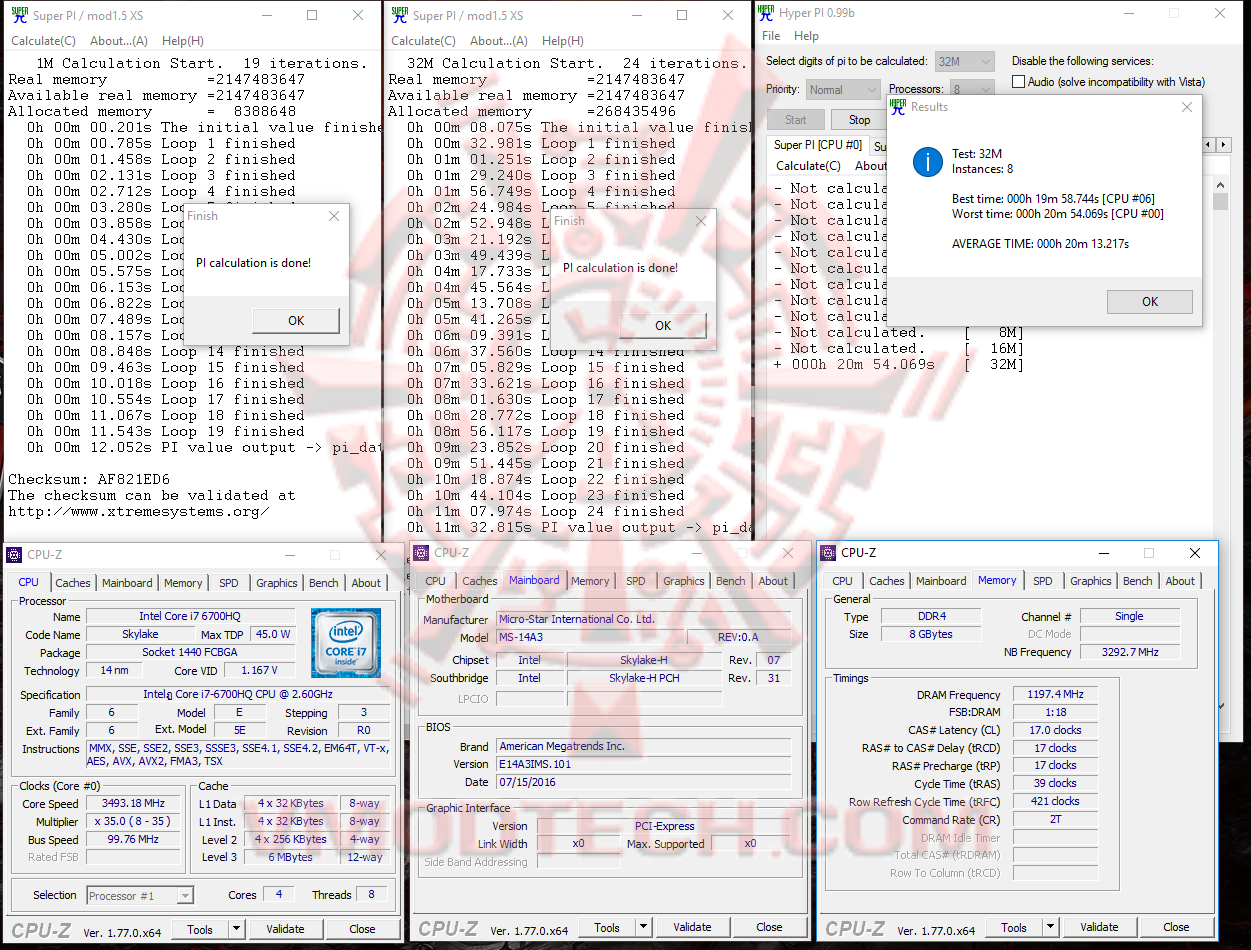This screenshot has height=950, width=1251.
Task: Click OK in the Hyper PI Results dialog
Action: [1150, 301]
